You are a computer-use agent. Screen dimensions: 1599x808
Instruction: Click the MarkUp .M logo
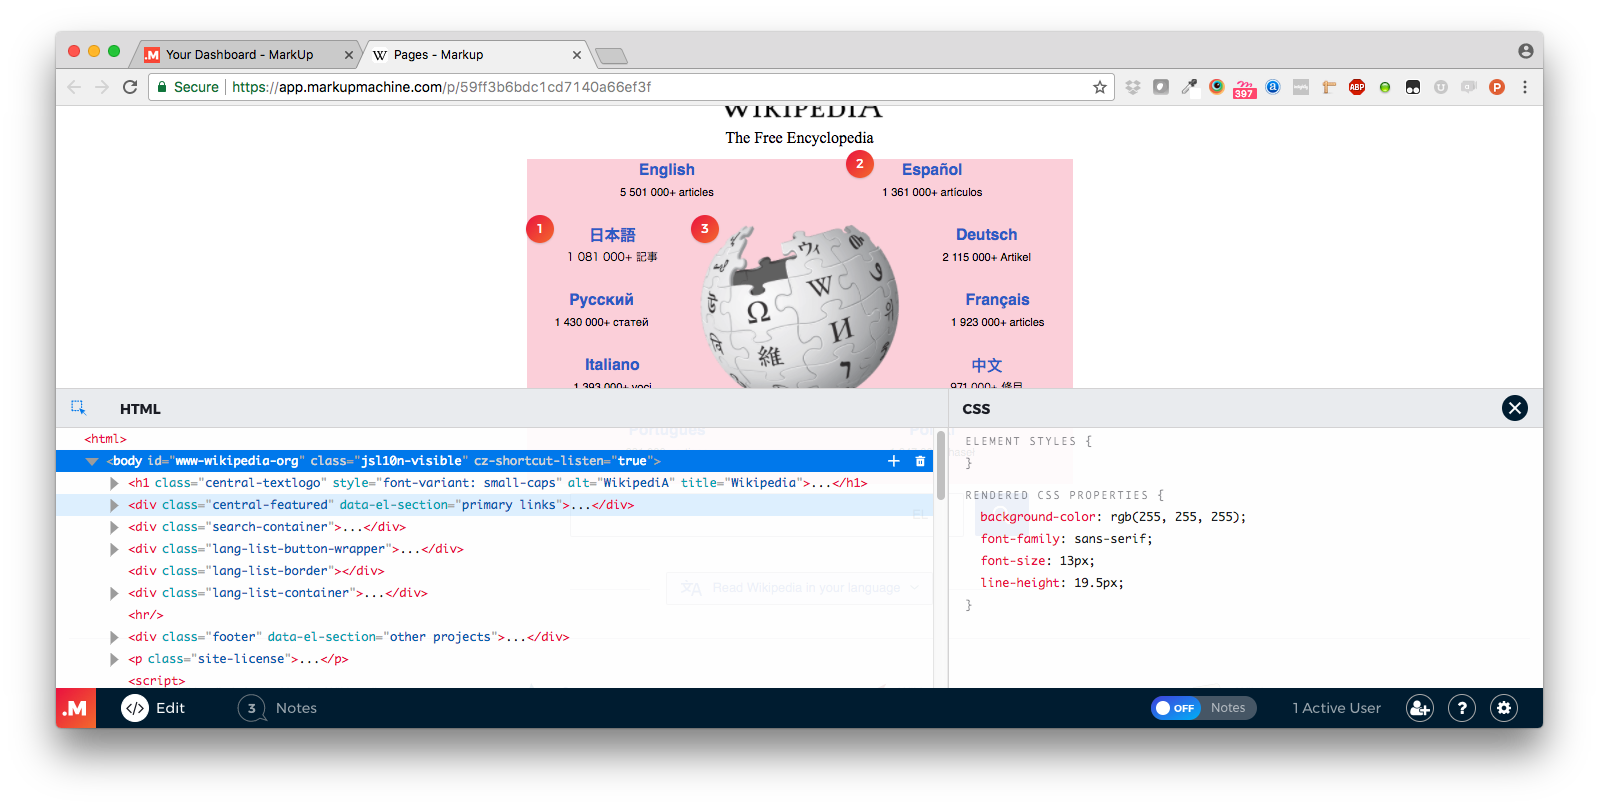point(76,708)
